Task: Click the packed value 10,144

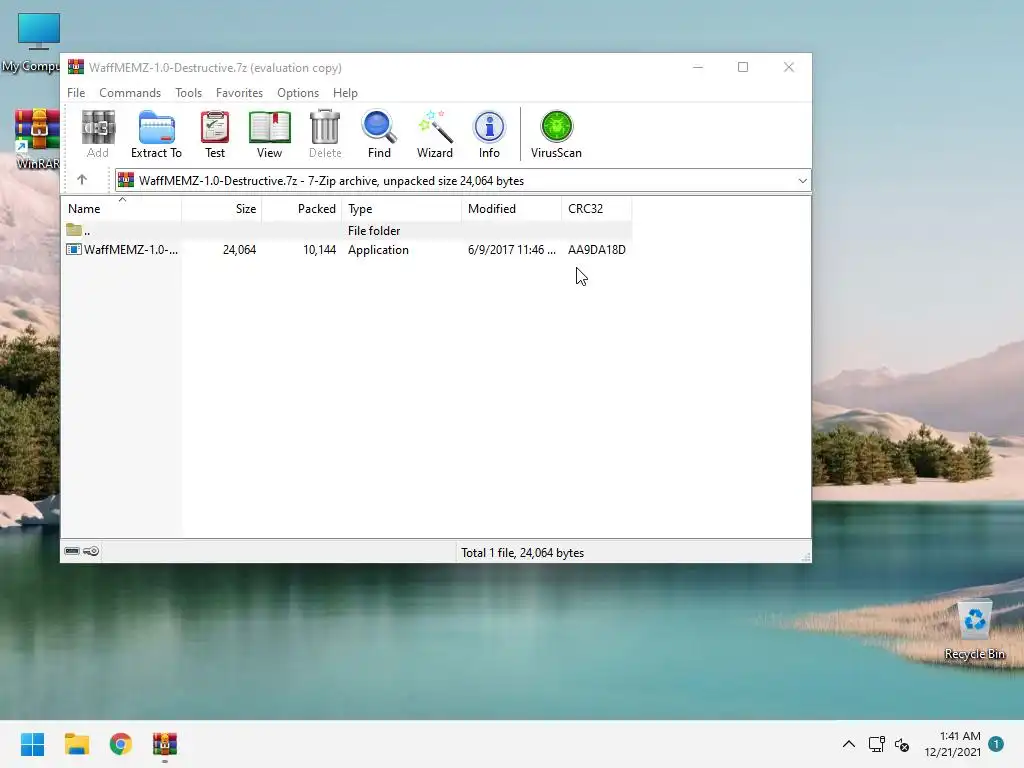Action: click(x=319, y=249)
